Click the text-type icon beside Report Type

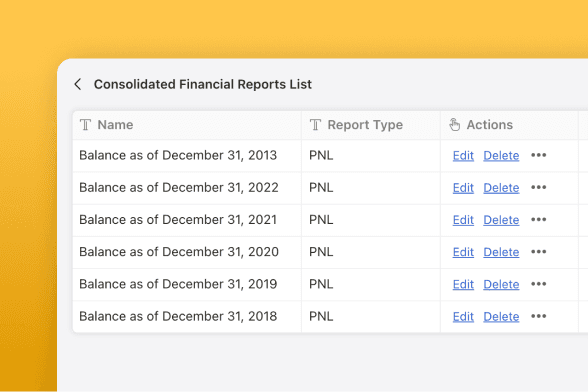tap(315, 125)
